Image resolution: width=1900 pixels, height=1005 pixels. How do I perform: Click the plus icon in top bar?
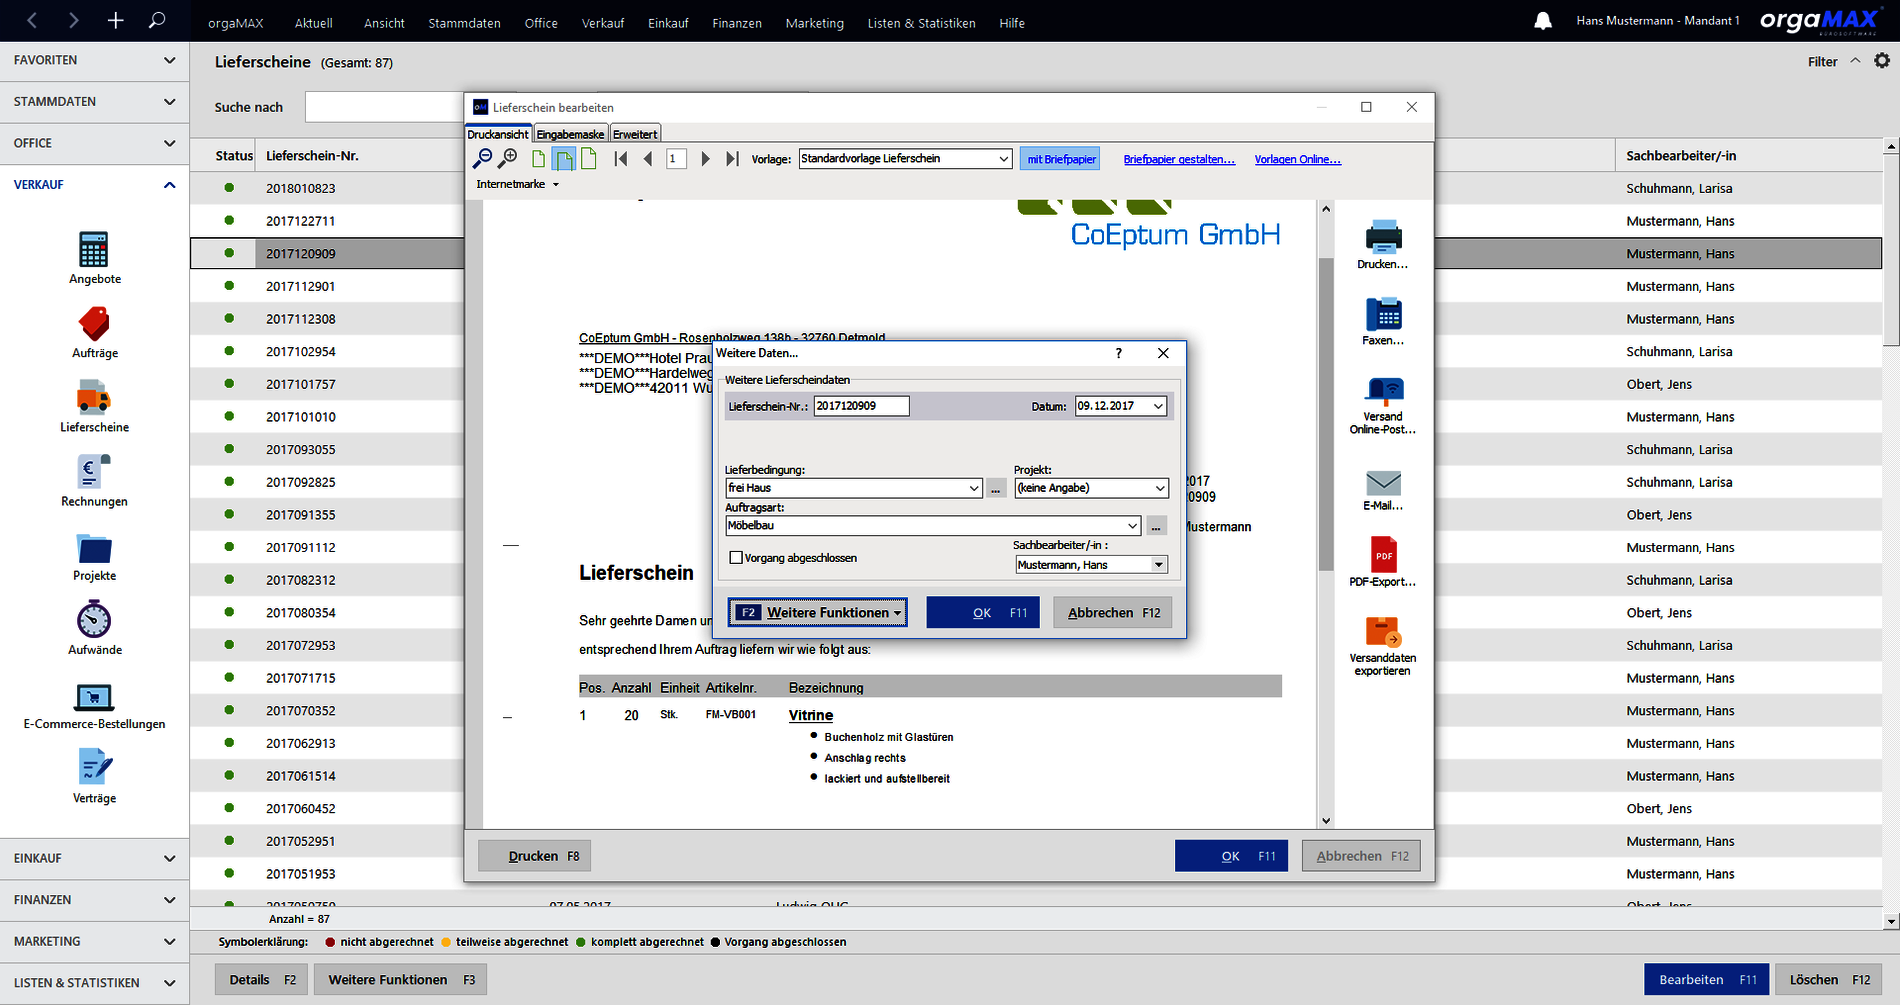click(x=115, y=20)
